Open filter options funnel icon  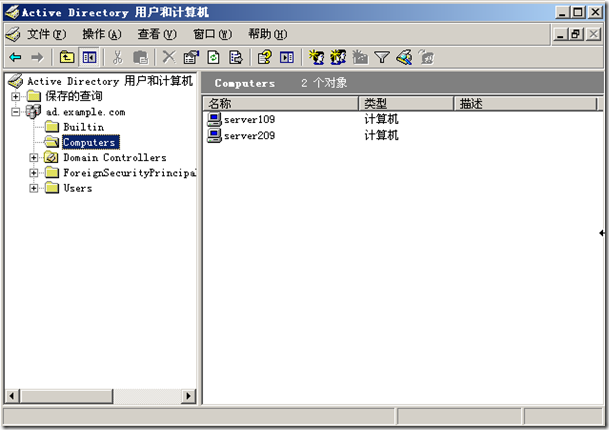click(x=382, y=57)
